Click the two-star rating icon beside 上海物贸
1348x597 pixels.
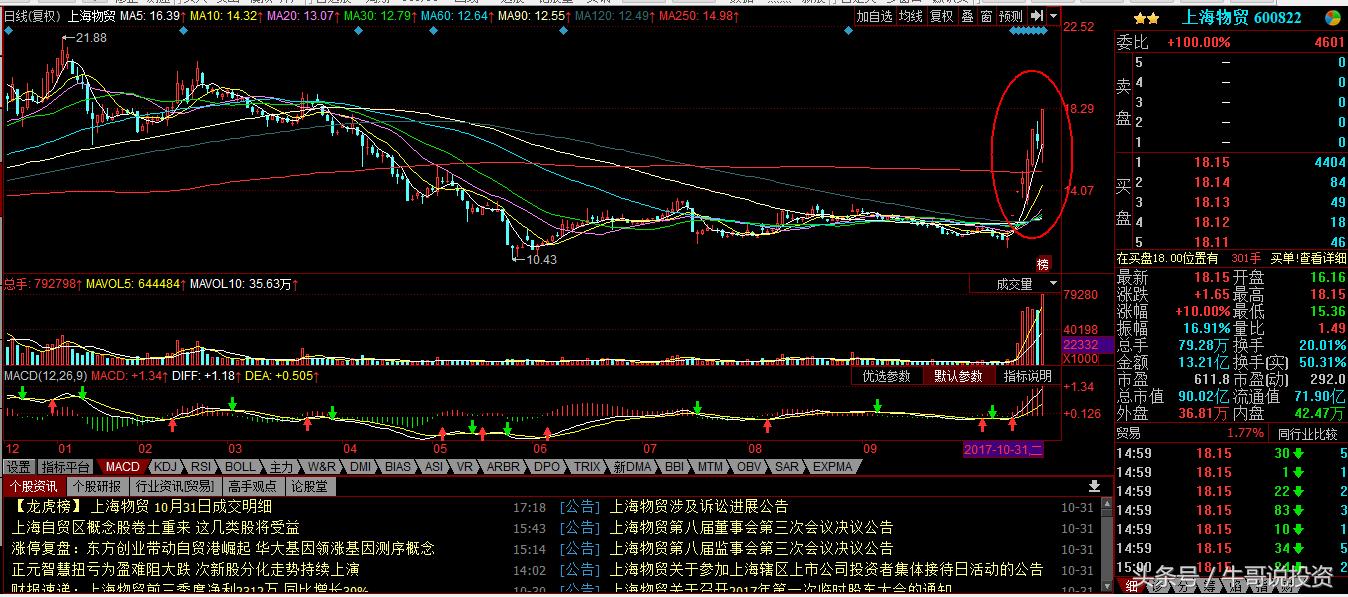tap(1146, 15)
